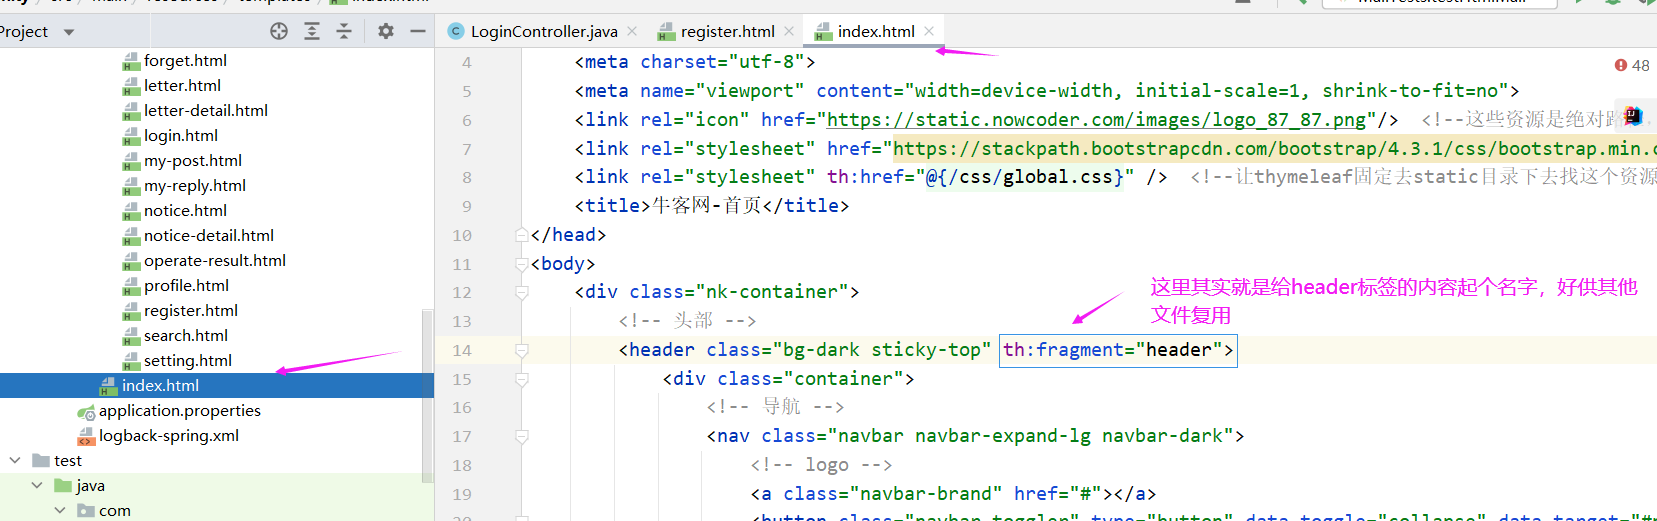Click the test folder icon
The height and width of the screenshot is (521, 1657).
point(41,460)
